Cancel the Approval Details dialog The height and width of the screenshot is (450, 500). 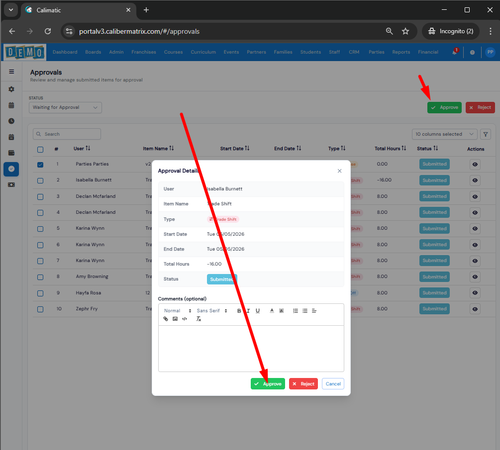click(333, 384)
